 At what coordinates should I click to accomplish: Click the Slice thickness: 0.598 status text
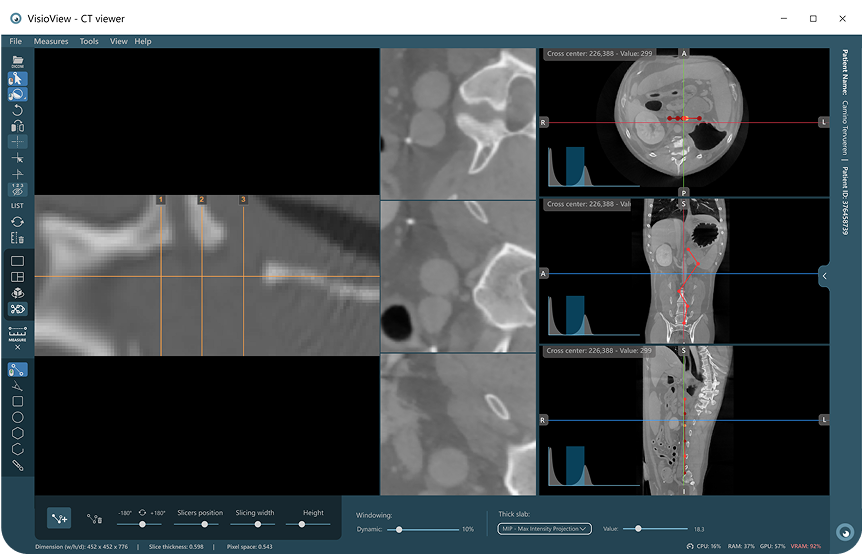click(176, 547)
